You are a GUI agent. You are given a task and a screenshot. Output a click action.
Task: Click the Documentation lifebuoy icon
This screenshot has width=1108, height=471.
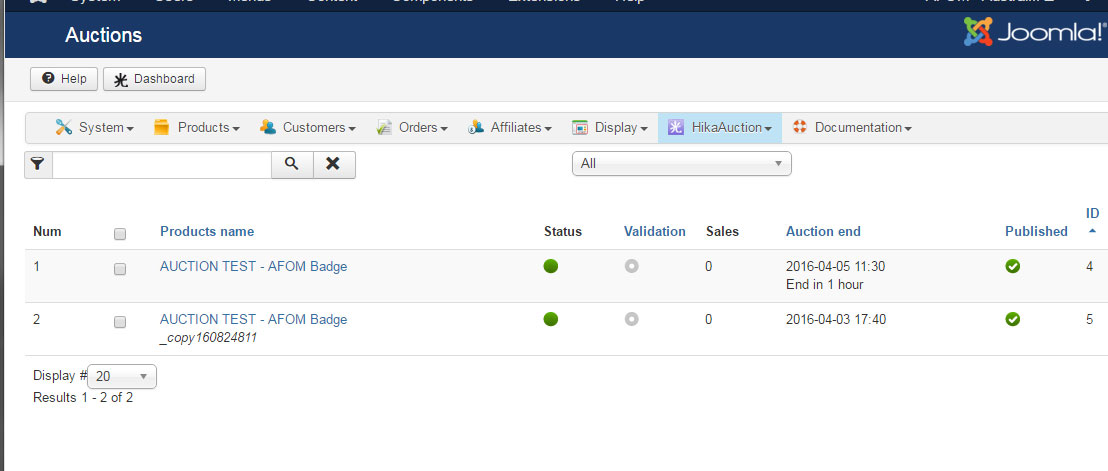pos(800,127)
